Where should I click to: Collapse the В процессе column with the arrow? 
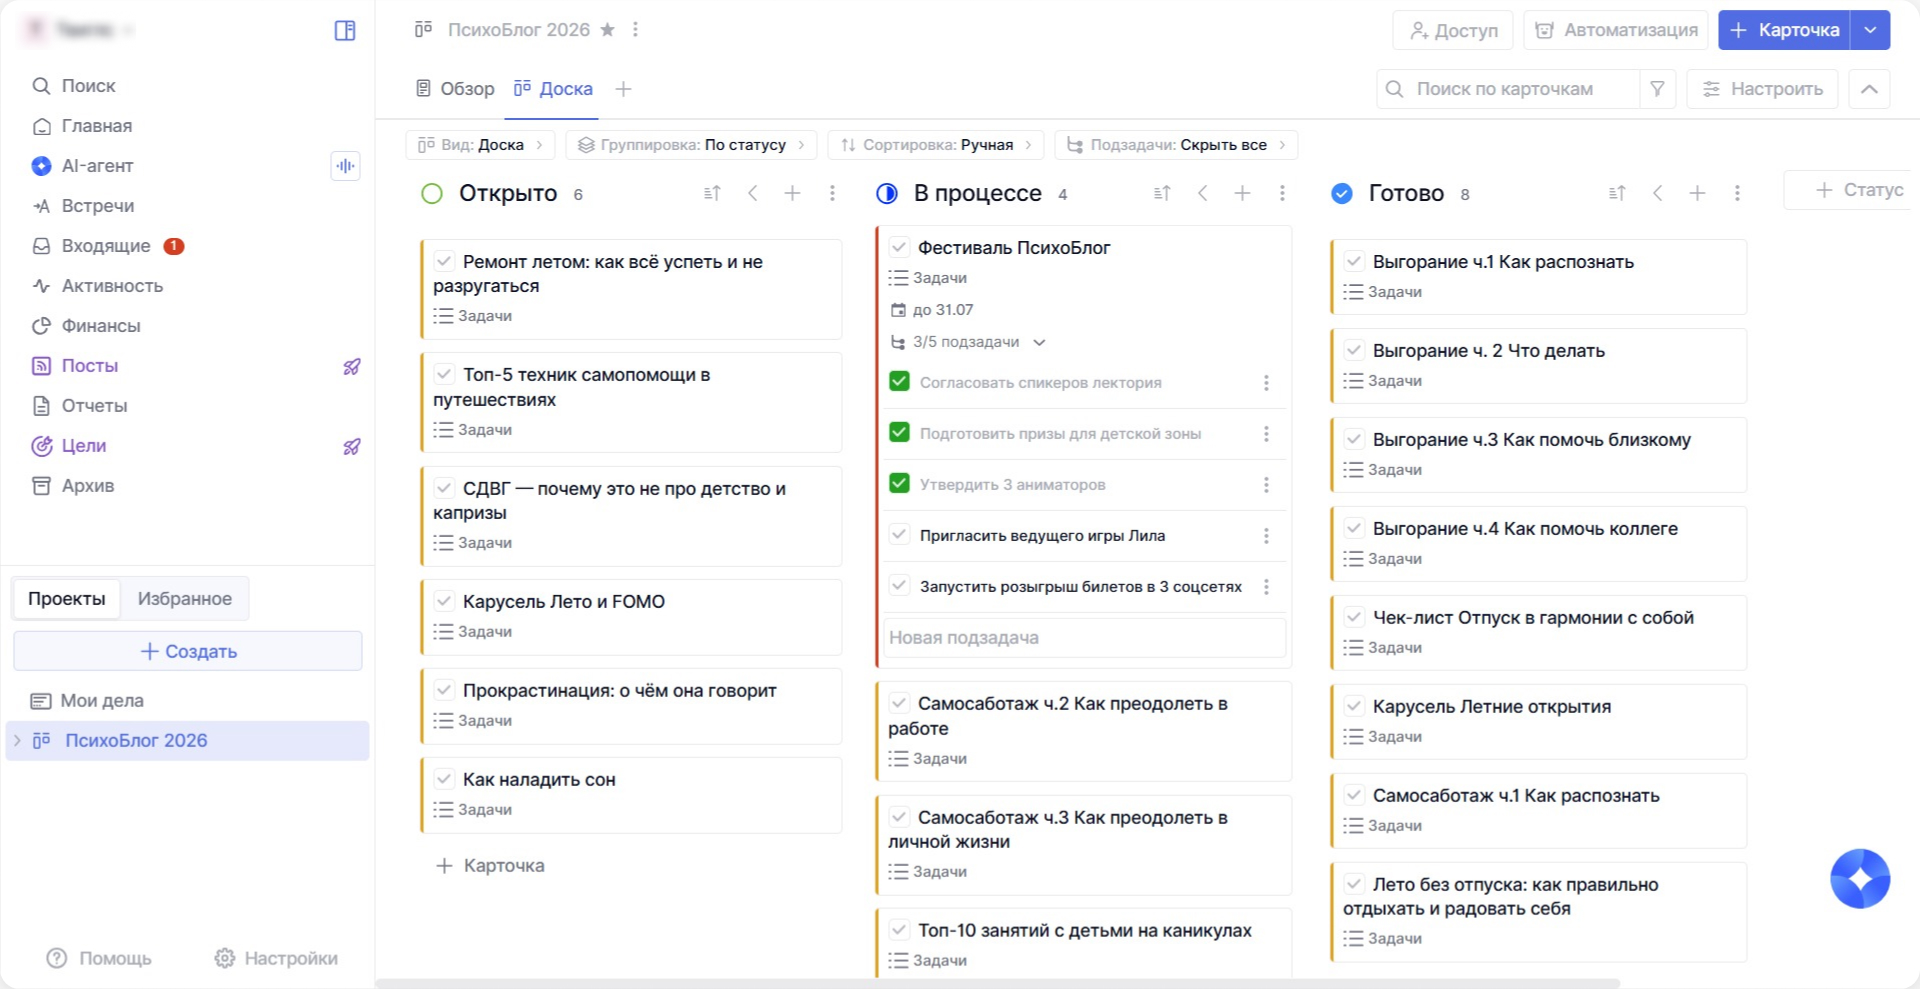1203,193
